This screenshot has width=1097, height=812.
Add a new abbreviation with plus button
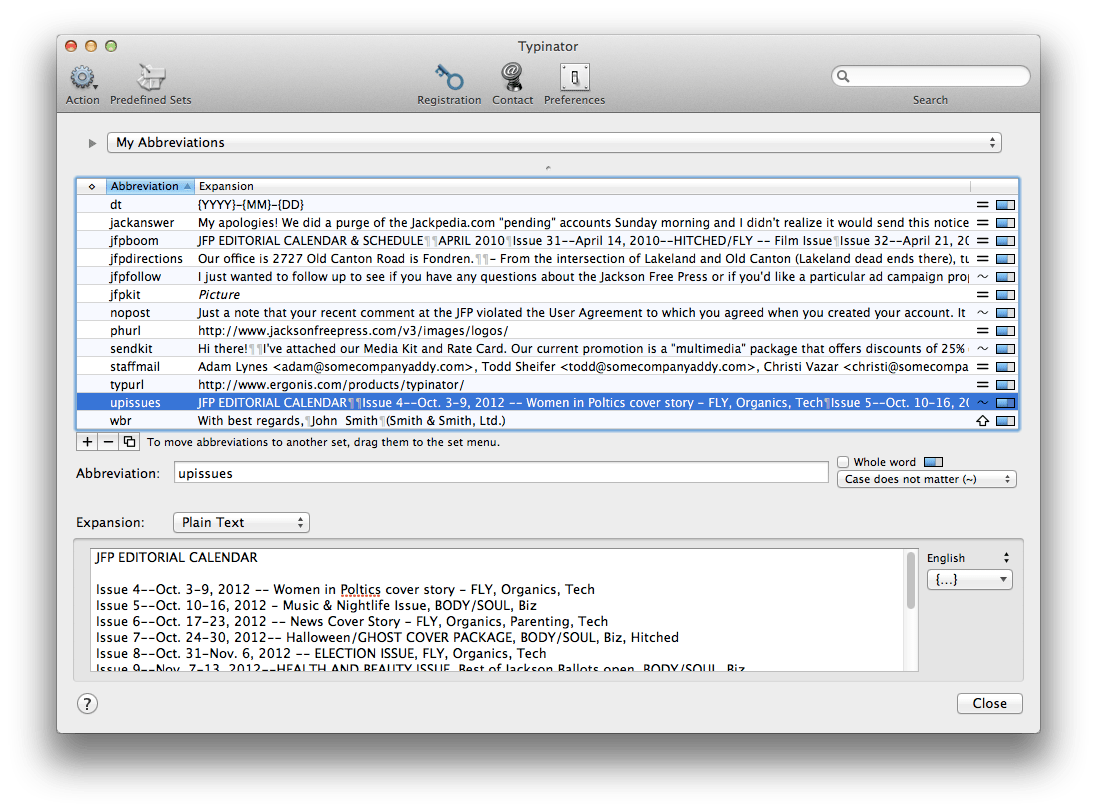[87, 441]
